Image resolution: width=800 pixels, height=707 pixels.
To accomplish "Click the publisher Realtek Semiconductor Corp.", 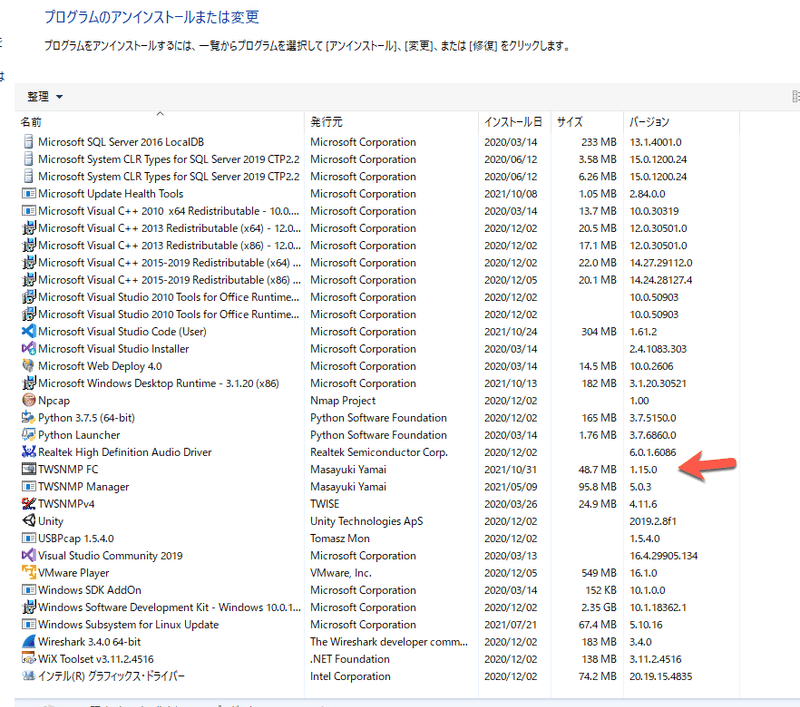I will click(x=379, y=452).
